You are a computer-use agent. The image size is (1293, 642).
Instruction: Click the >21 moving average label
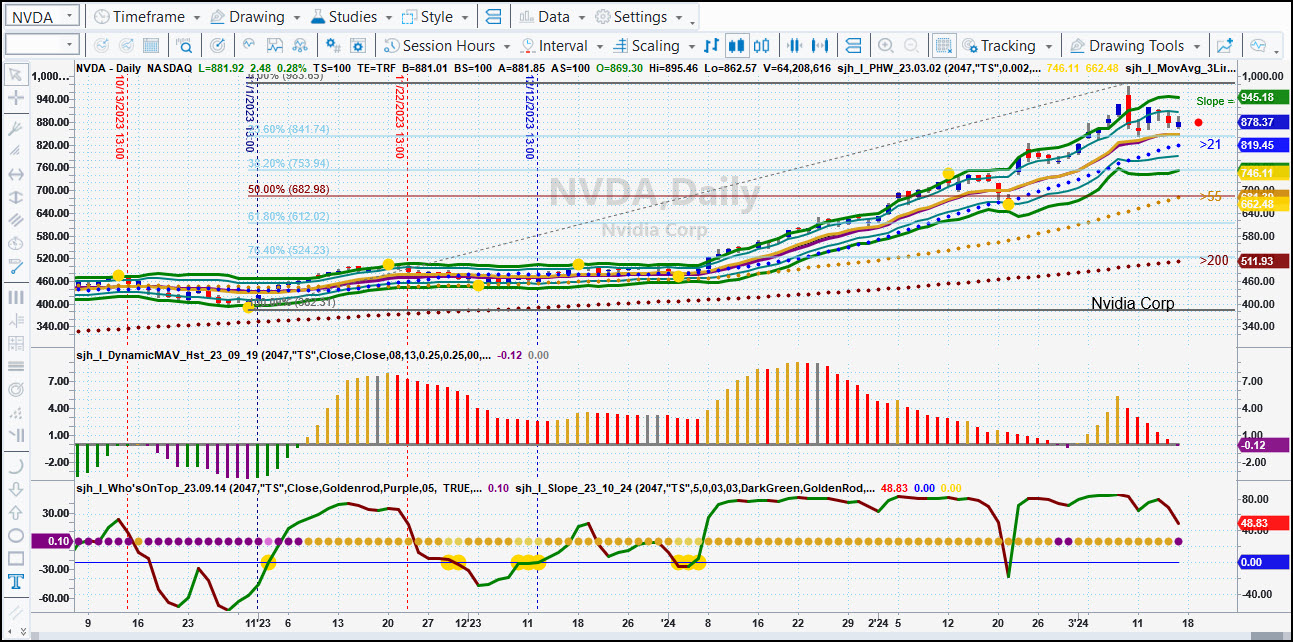tap(1210, 145)
